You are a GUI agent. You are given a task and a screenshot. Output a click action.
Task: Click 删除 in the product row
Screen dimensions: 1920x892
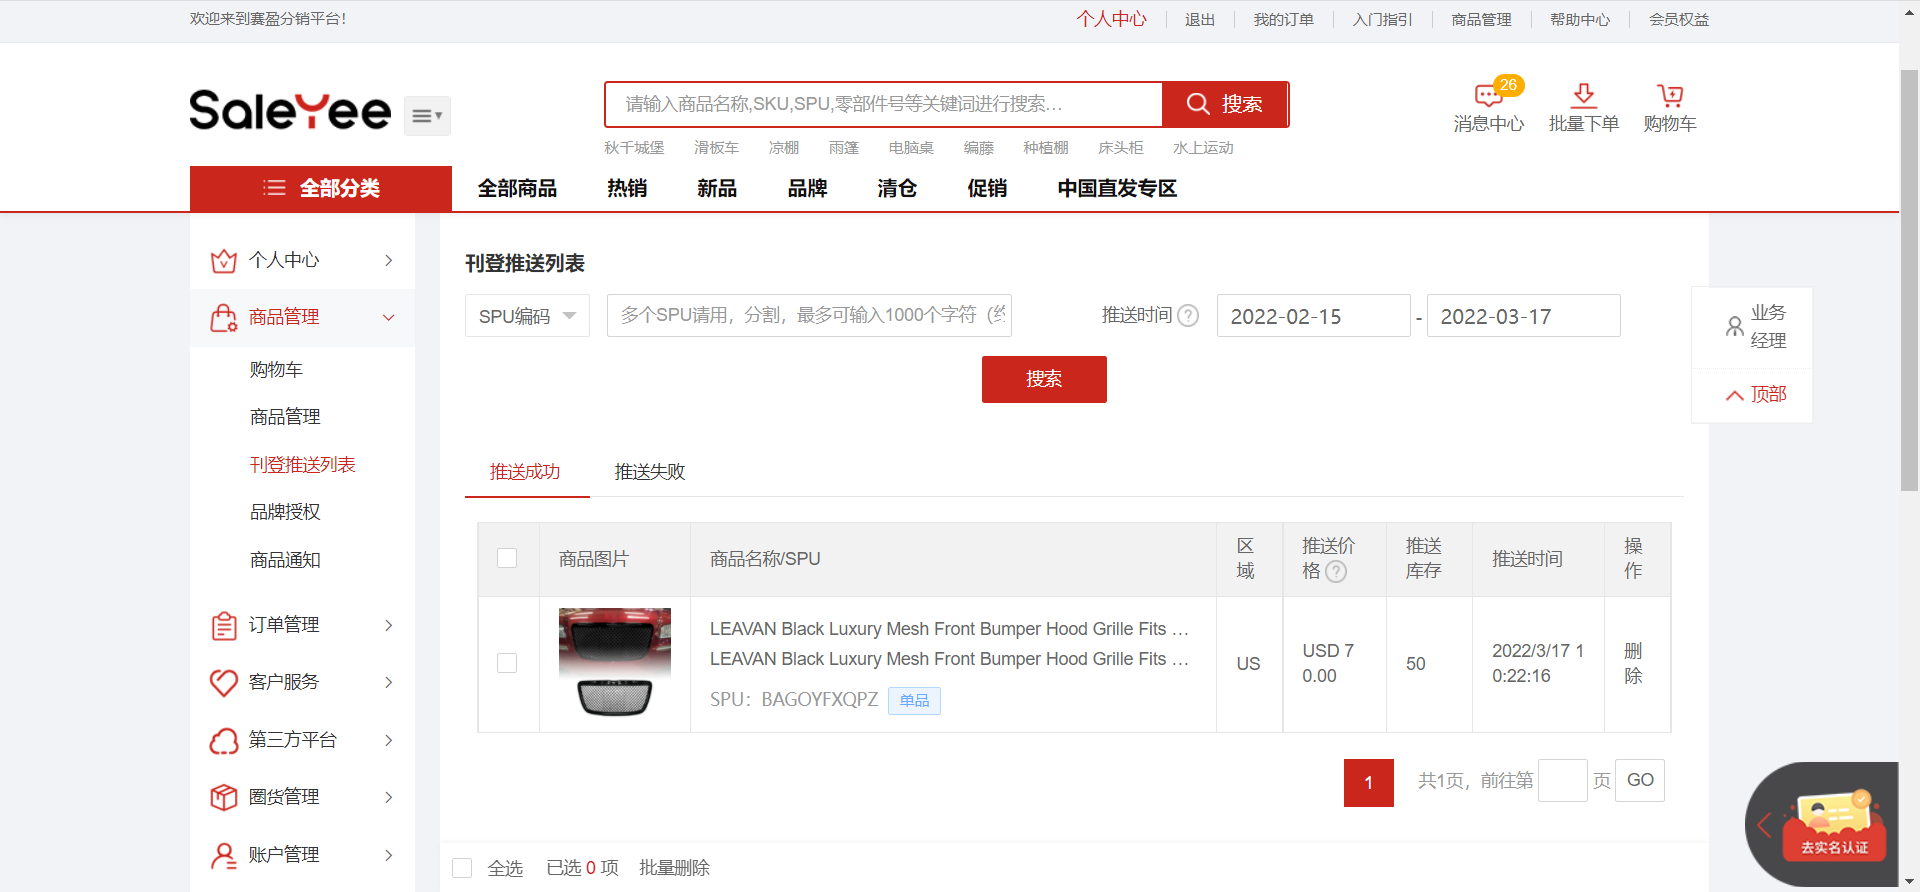pyautogui.click(x=1633, y=664)
